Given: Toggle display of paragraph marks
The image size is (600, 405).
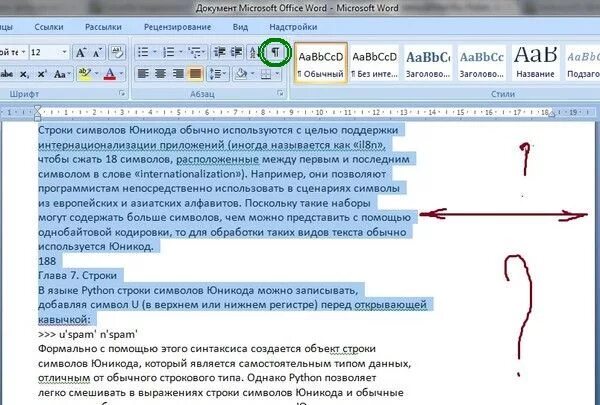Looking at the screenshot, I should (x=275, y=52).
